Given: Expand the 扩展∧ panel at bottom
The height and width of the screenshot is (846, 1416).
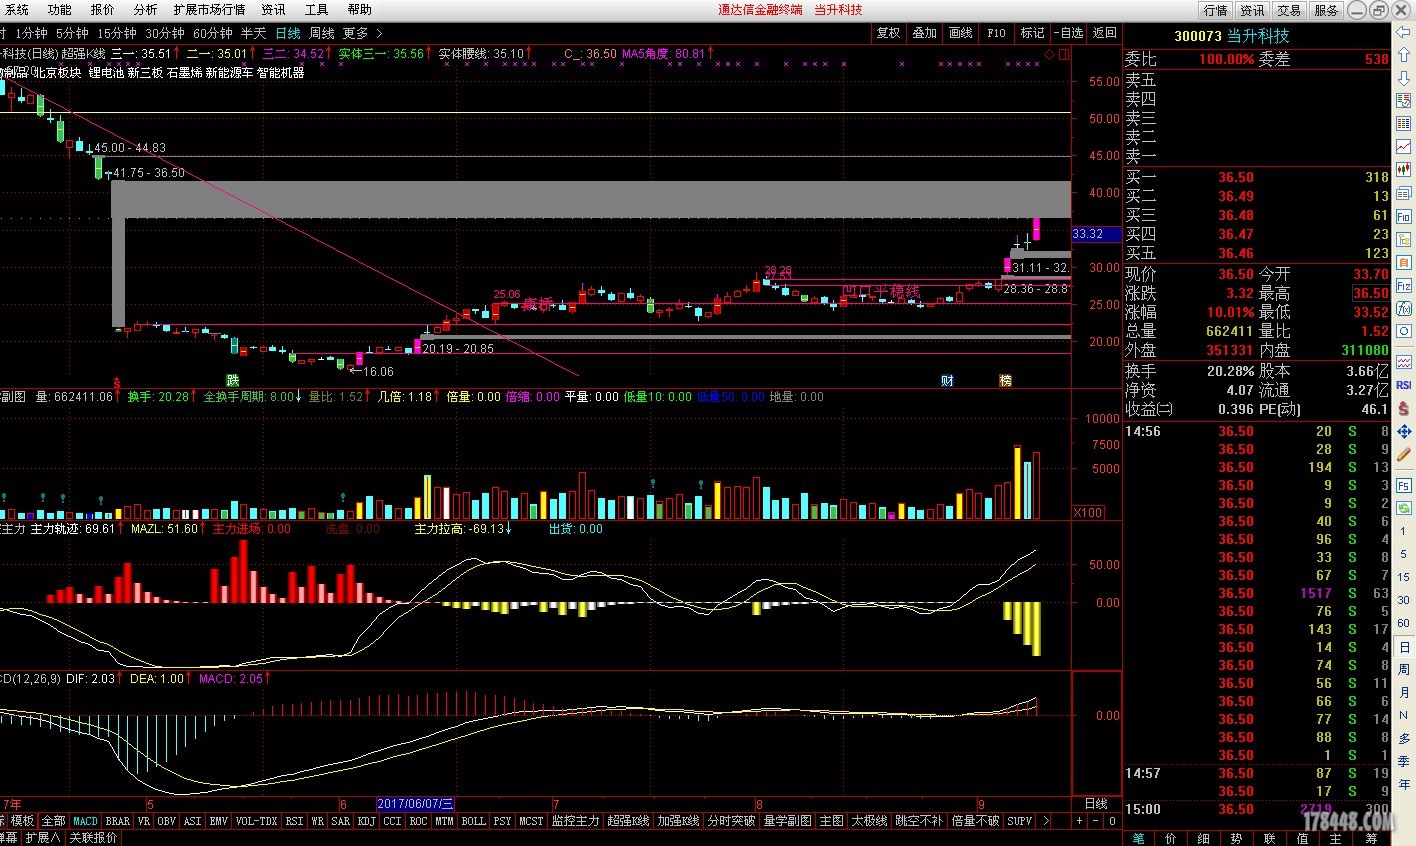Looking at the screenshot, I should click(42, 837).
